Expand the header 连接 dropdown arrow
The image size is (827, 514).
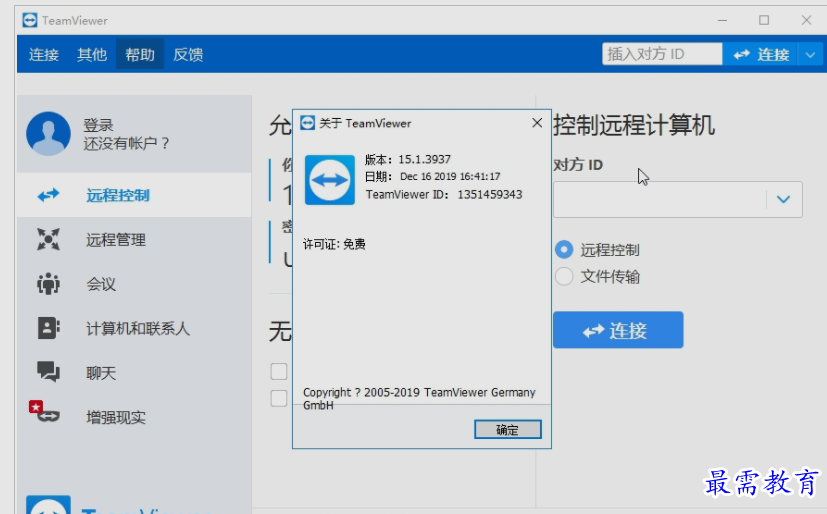(x=811, y=54)
